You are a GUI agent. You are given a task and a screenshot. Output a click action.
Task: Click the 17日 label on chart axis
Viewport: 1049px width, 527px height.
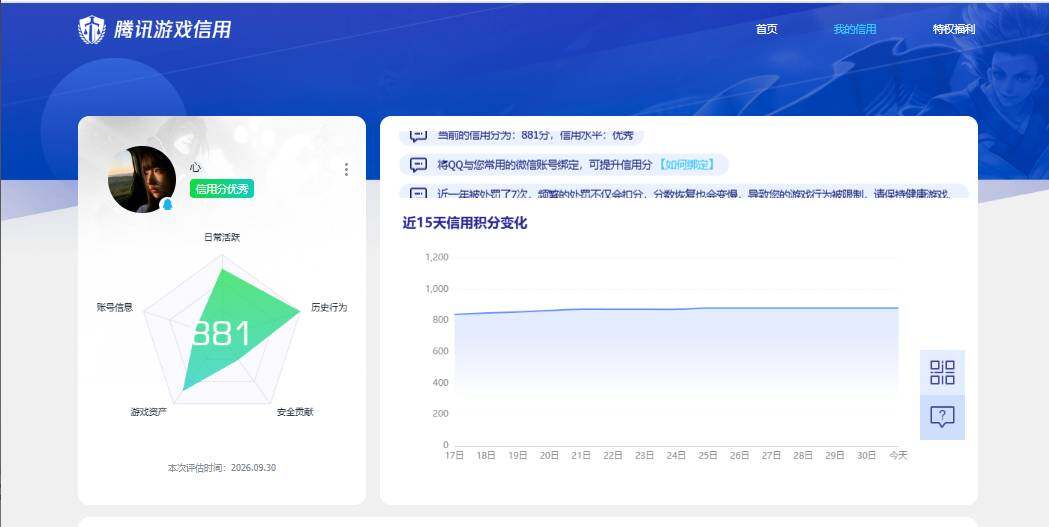click(454, 455)
